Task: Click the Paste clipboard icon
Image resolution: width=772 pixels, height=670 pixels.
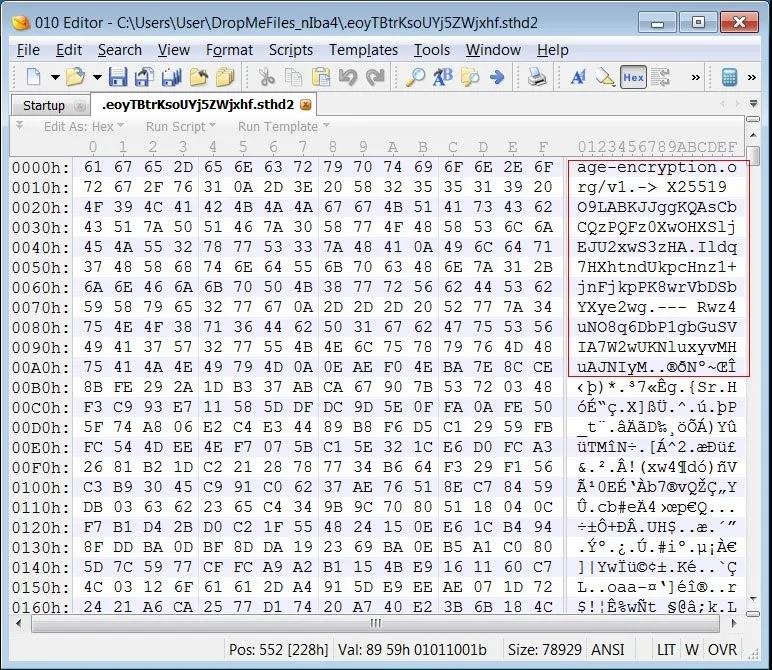Action: (321, 77)
